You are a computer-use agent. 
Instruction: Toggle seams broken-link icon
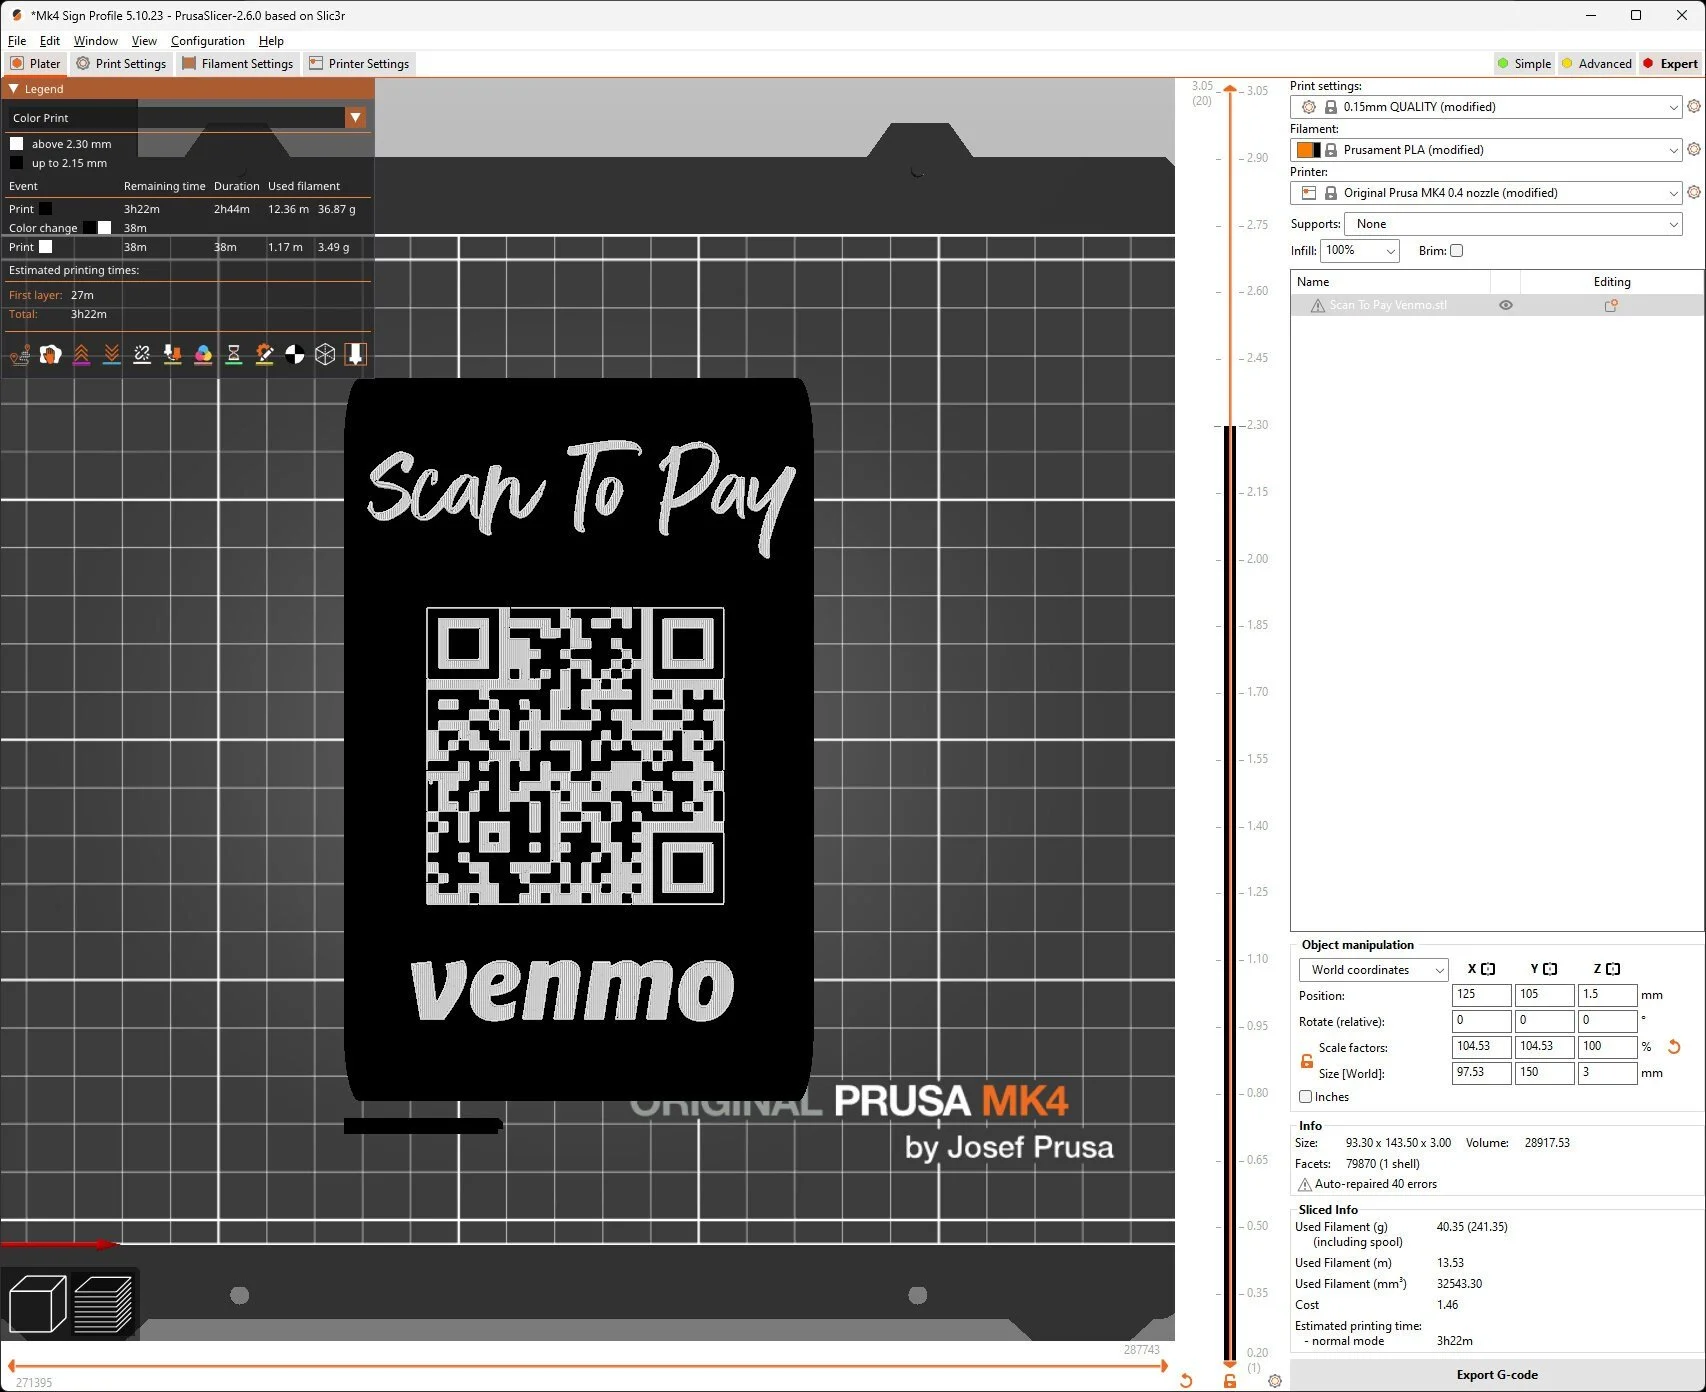pos(142,354)
